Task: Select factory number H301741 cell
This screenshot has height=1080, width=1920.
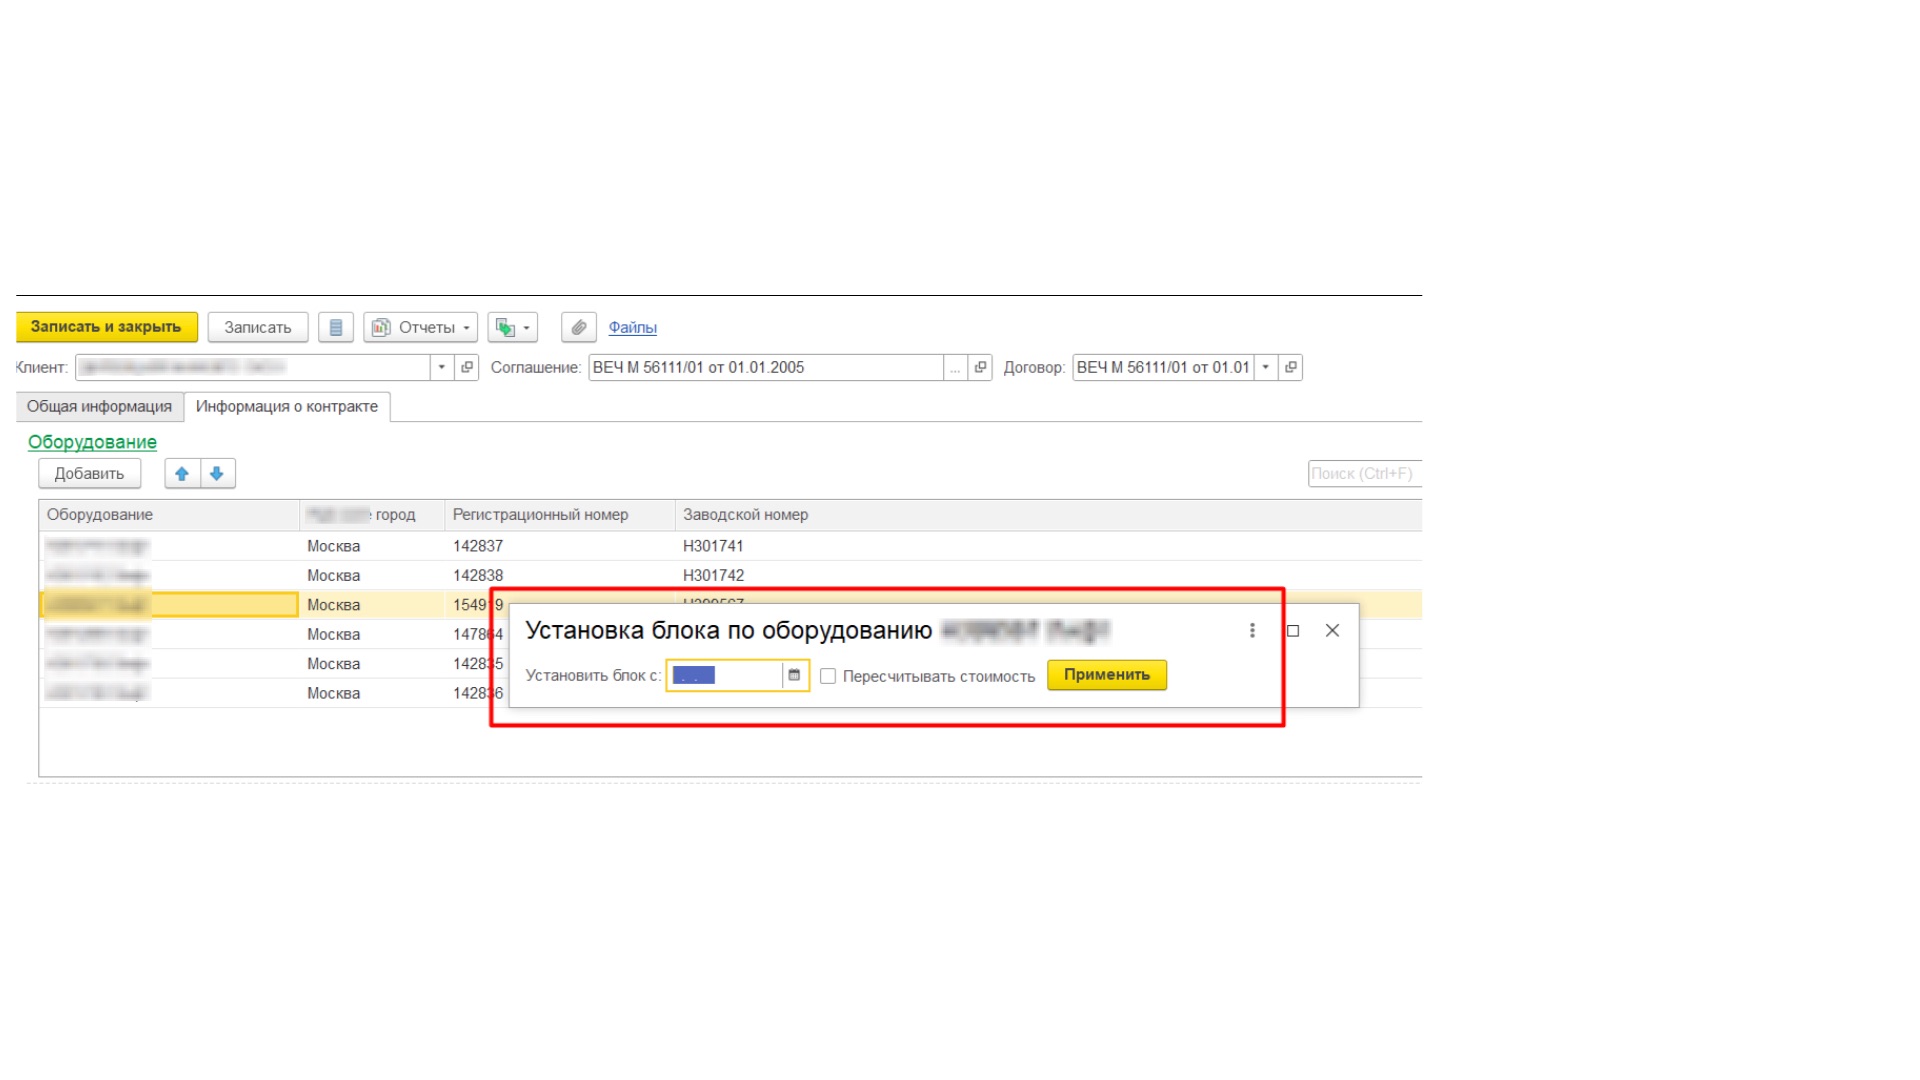Action: tap(1048, 546)
